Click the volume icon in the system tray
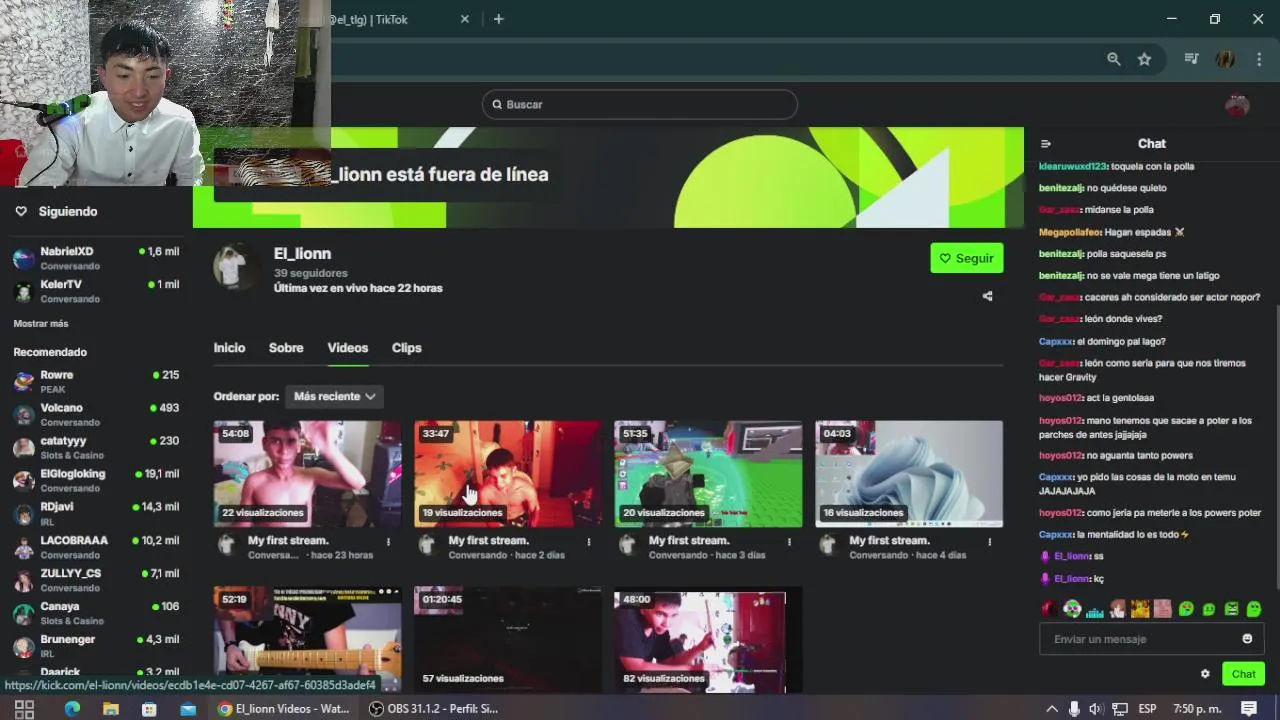Screen dimensions: 1280x720 click(1095, 709)
